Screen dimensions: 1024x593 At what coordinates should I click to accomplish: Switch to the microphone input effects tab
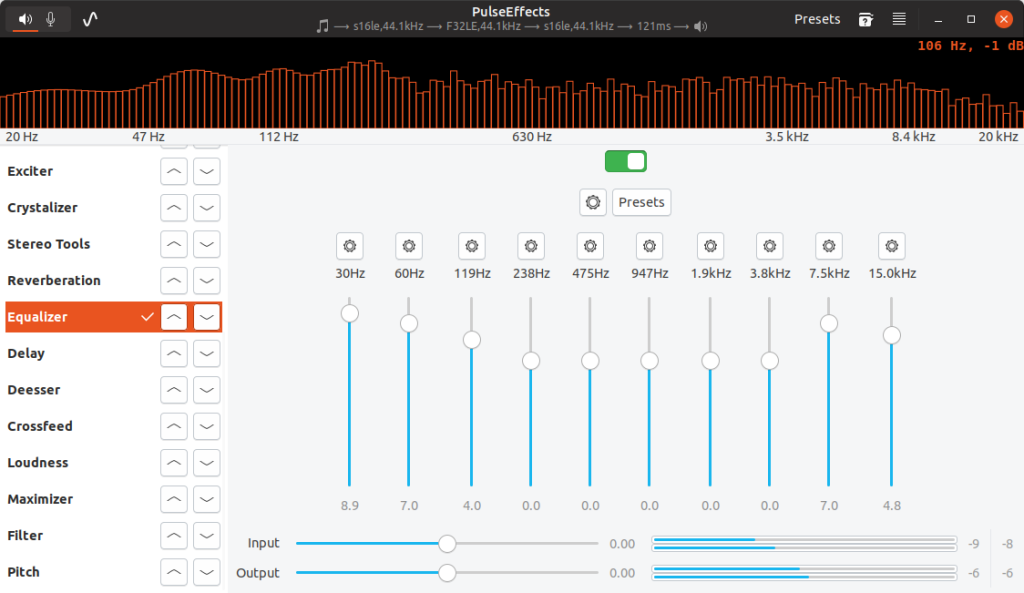[52, 19]
